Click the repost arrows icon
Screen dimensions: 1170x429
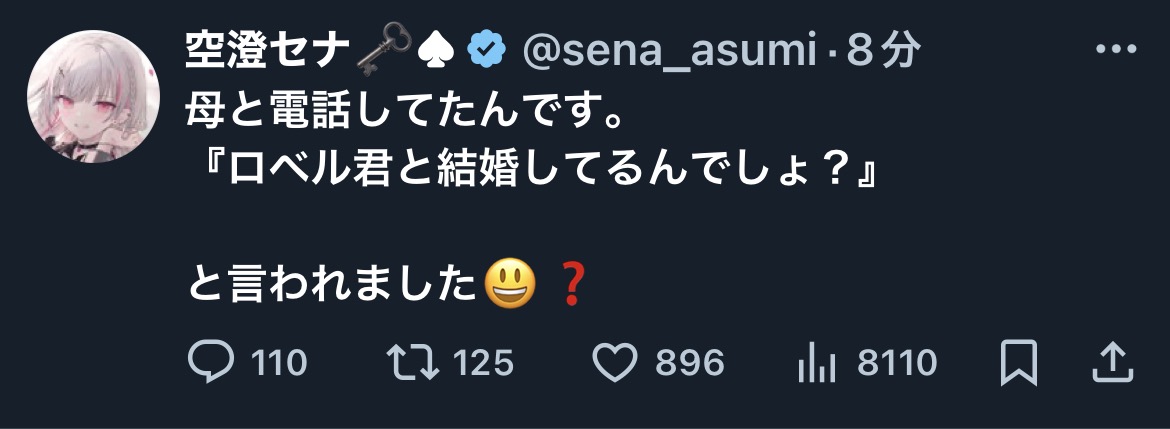414,362
